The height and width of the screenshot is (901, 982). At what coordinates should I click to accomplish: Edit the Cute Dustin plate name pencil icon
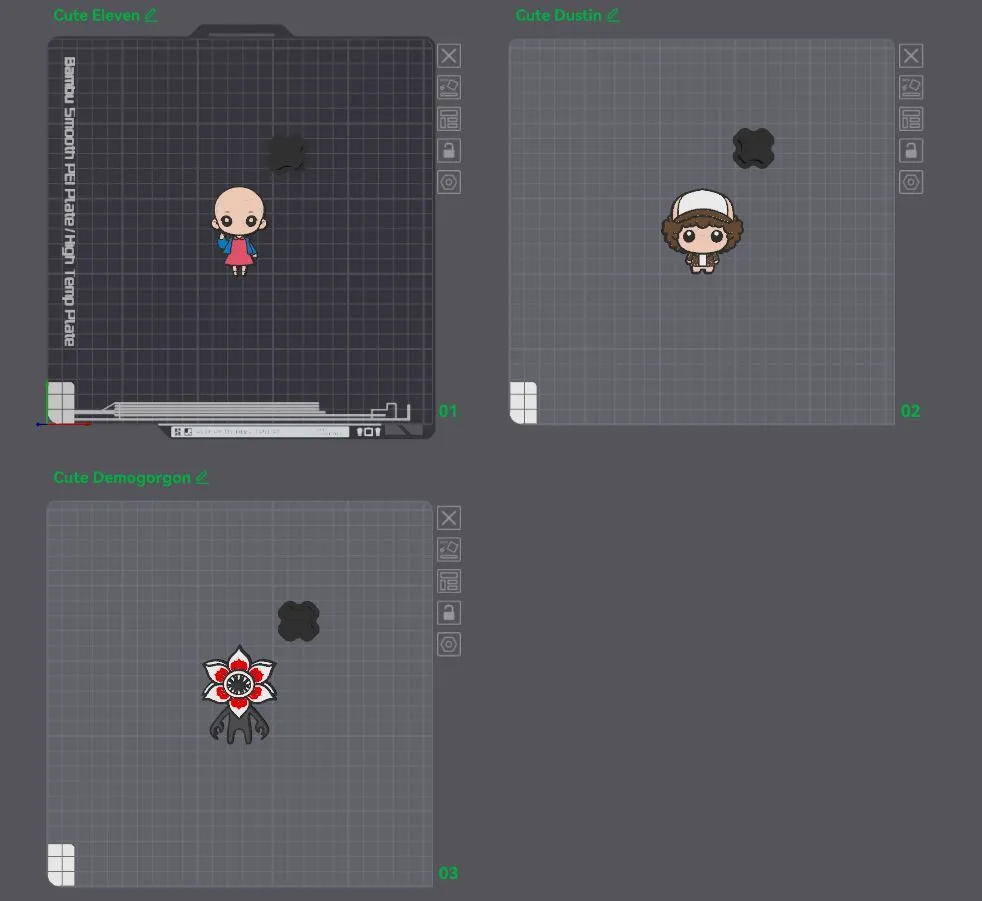coord(613,15)
